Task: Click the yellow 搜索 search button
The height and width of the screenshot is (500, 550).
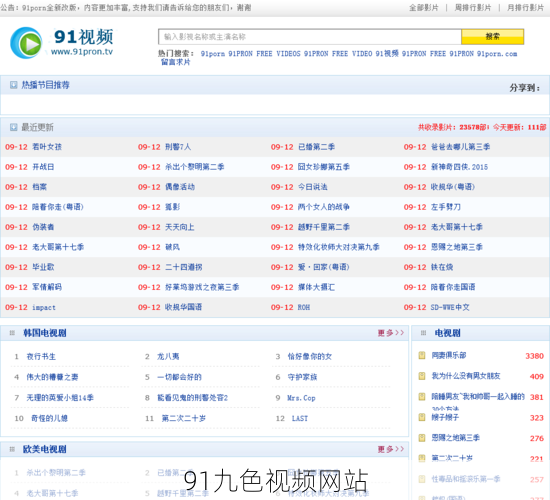Action: pyautogui.click(x=492, y=37)
